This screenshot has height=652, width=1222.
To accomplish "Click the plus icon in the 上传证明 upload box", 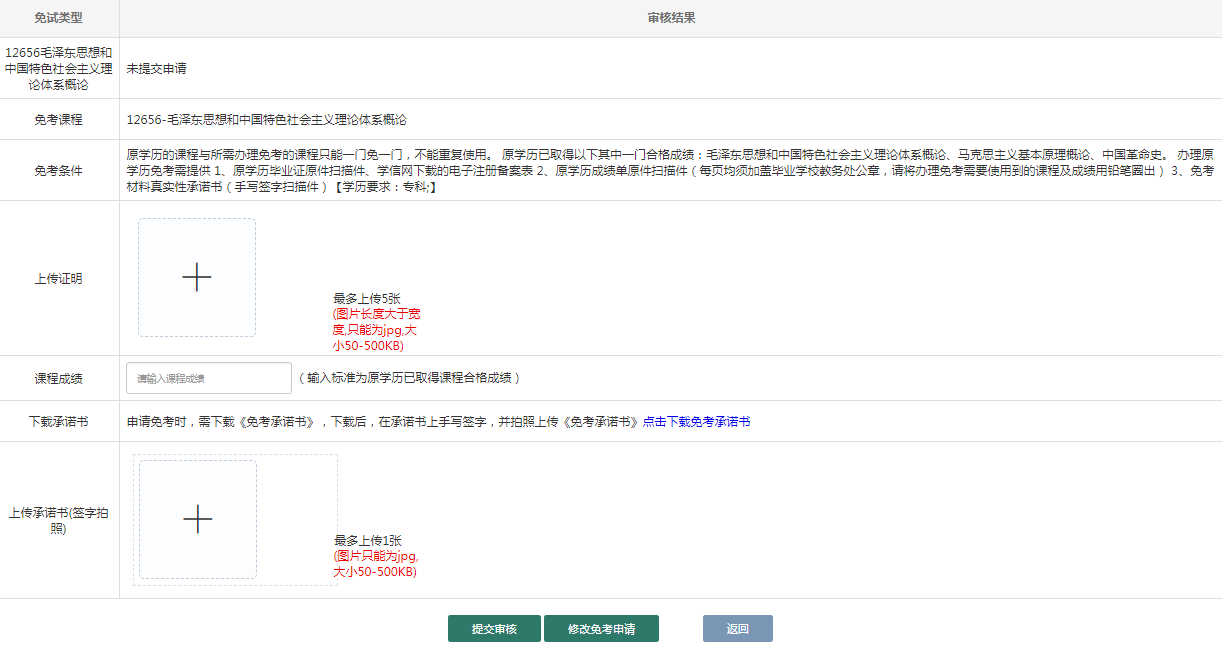I will pyautogui.click(x=197, y=277).
